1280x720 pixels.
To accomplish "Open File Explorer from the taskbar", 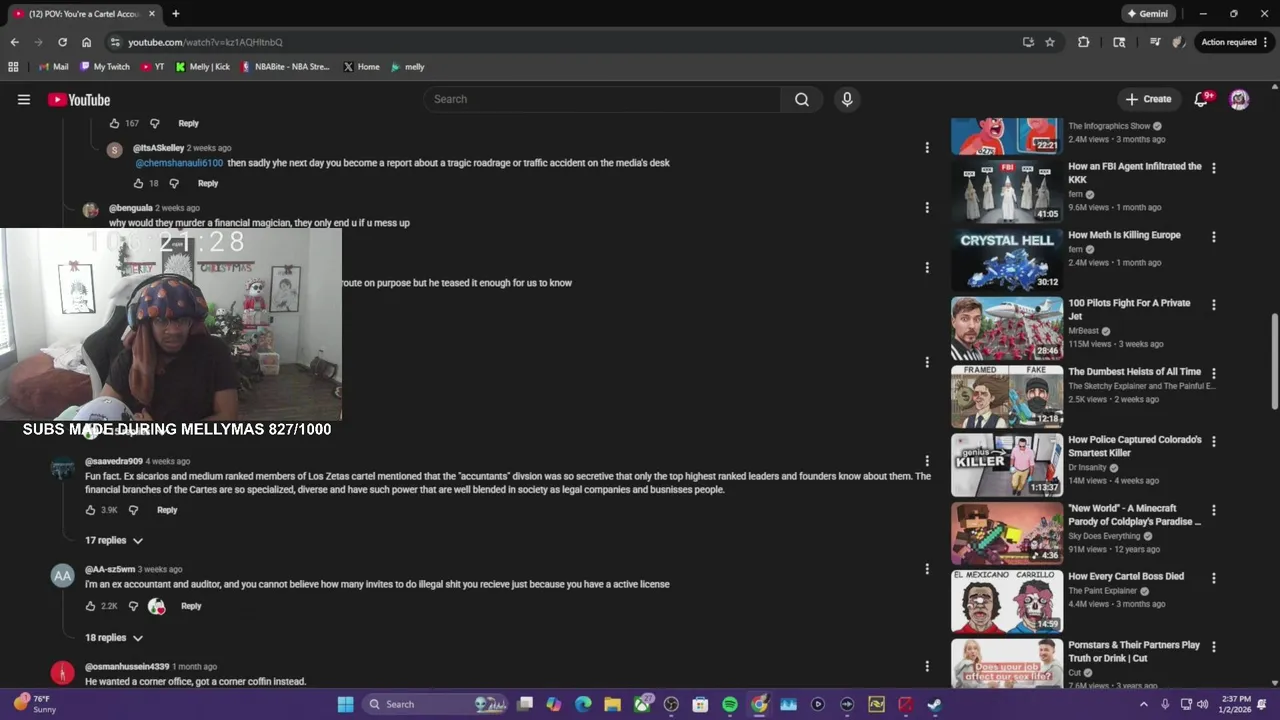I will coord(612,704).
